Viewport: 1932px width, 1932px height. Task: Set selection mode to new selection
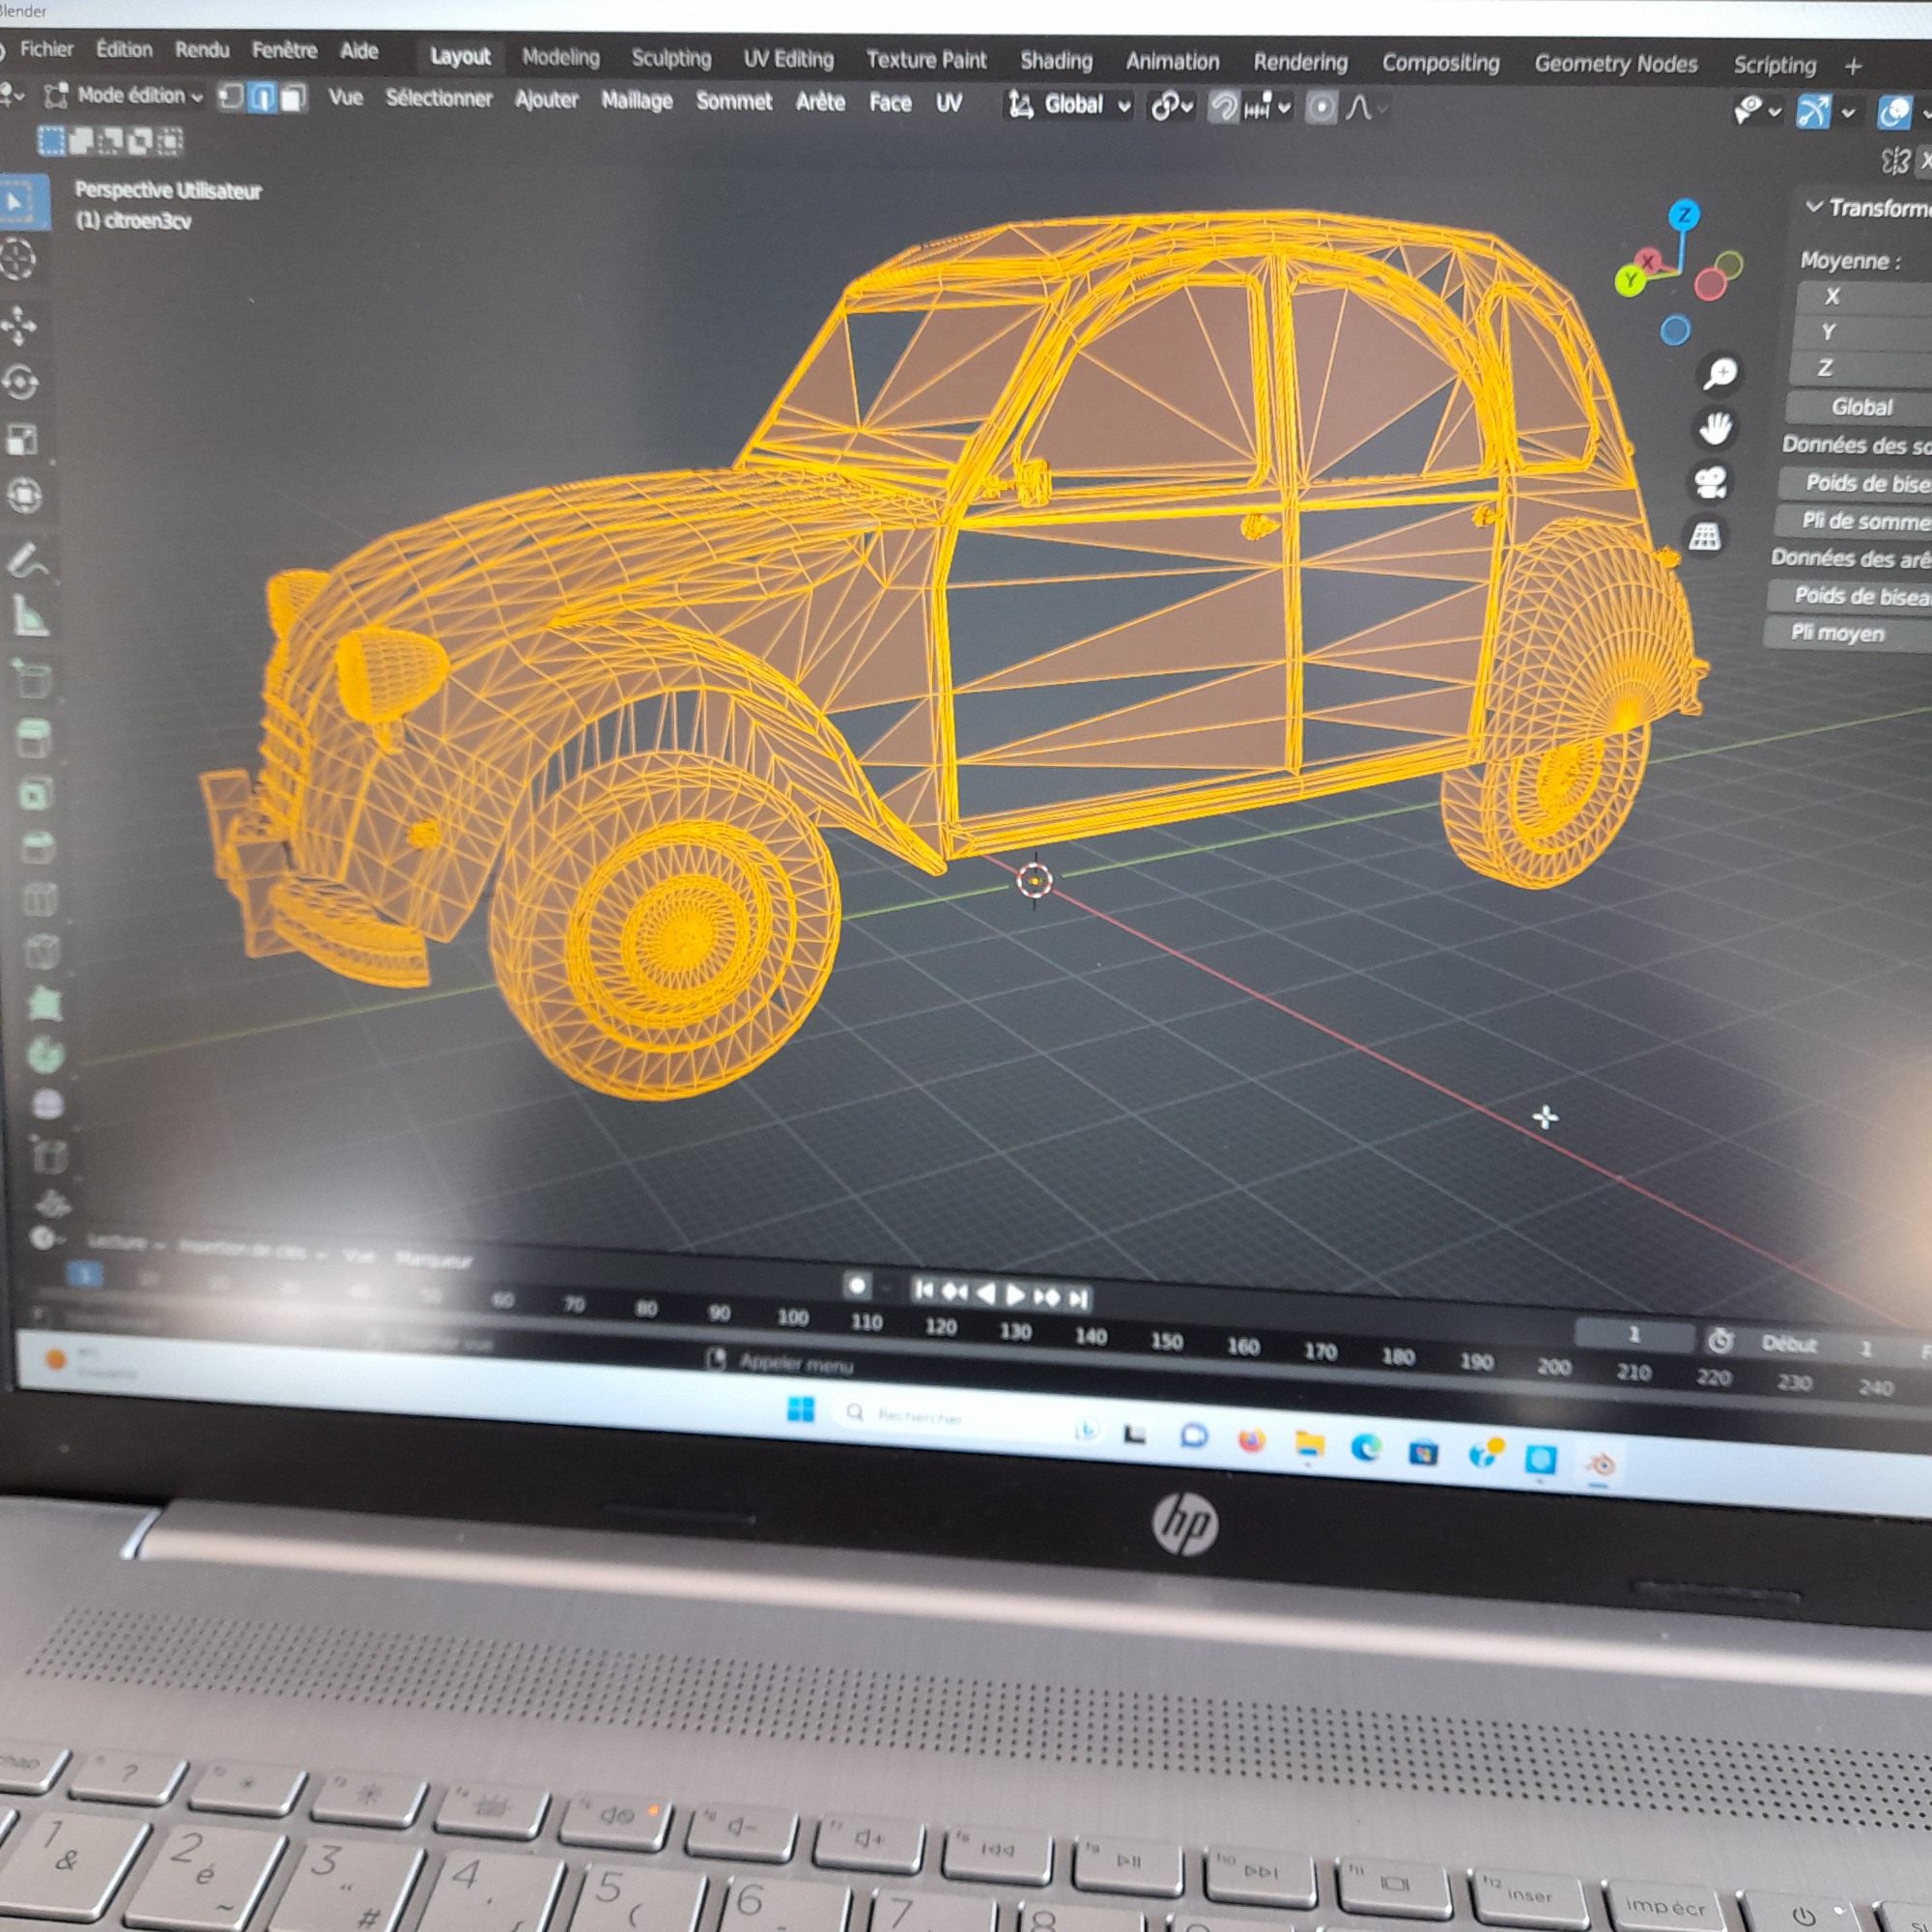(50, 141)
